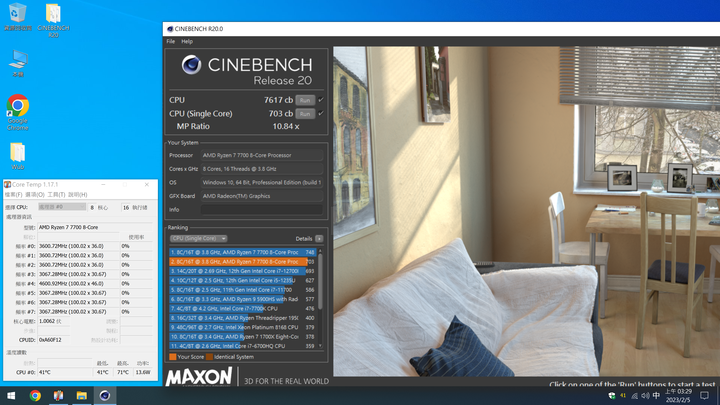Image resolution: width=720 pixels, height=405 pixels.
Task: Select the Wub folder on the desktop
Action: coord(17,156)
